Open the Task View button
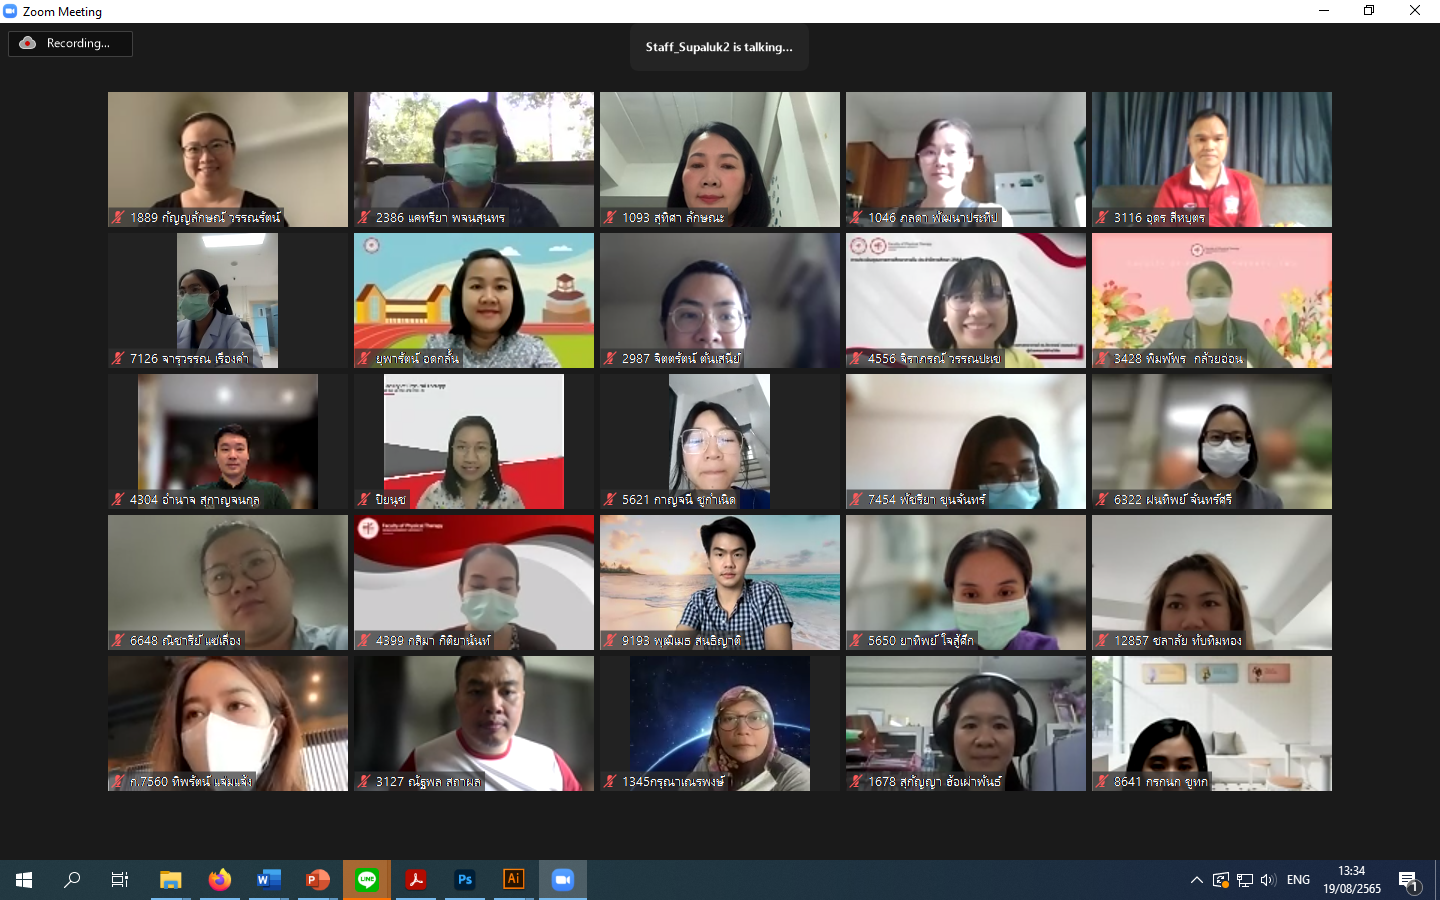The width and height of the screenshot is (1440, 900). click(x=120, y=880)
